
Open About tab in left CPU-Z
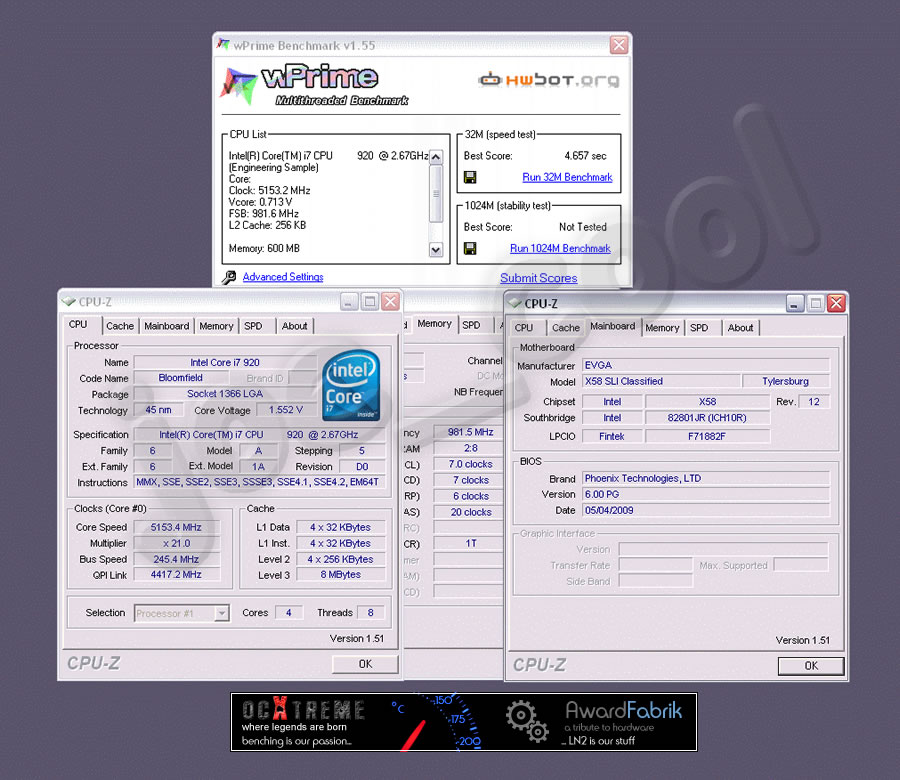point(294,326)
